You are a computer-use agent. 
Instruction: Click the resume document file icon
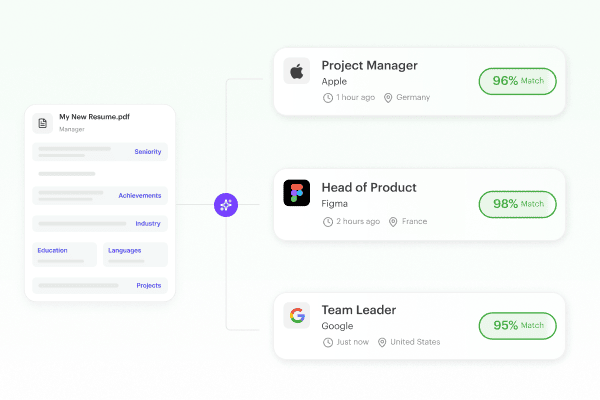click(42, 123)
